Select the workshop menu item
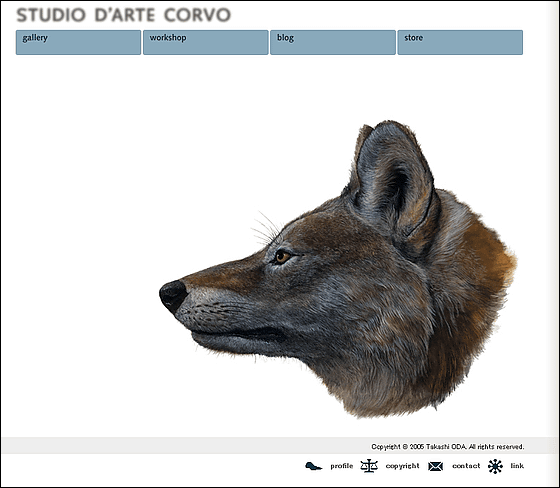The width and height of the screenshot is (560, 488). coord(206,43)
